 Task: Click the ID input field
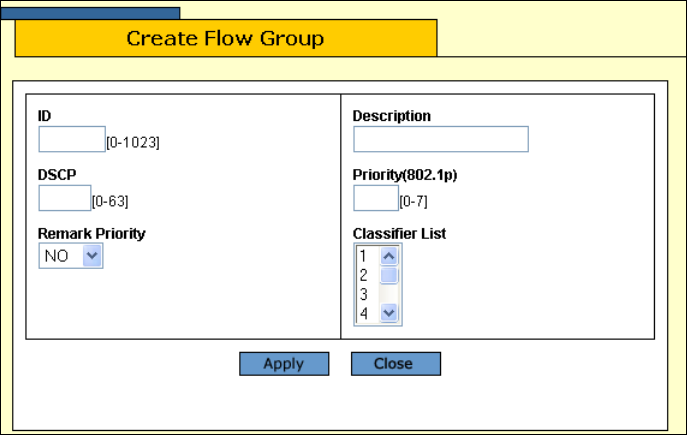(72, 140)
